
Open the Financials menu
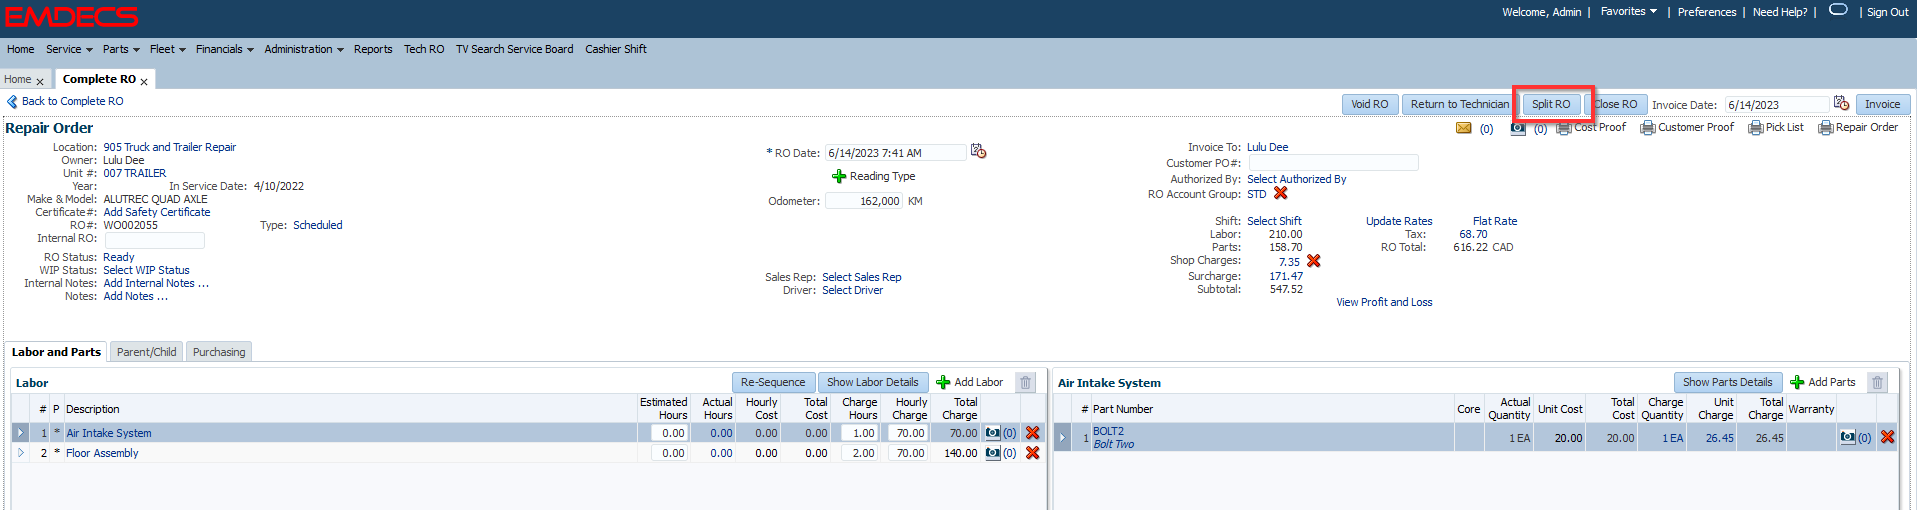coord(224,49)
